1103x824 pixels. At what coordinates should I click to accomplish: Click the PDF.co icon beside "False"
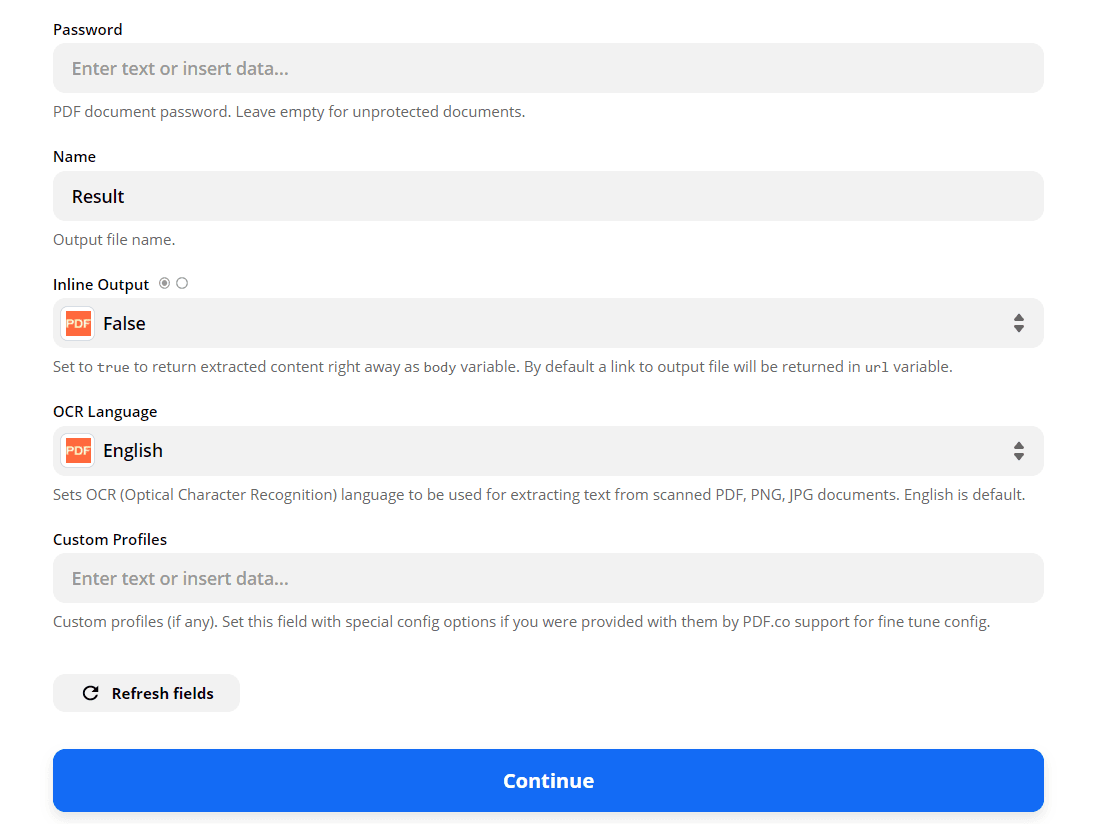(x=77, y=323)
